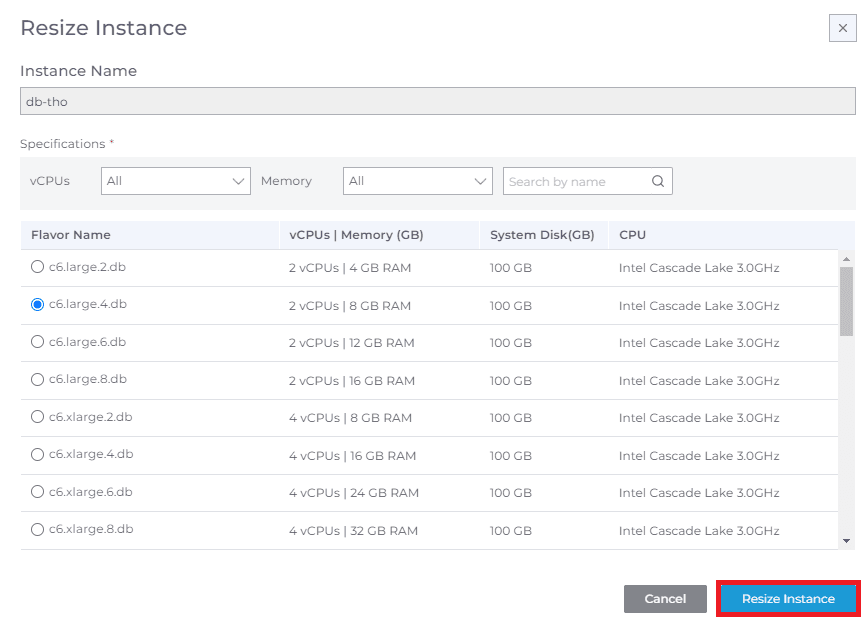
Task: Select the c6.large.4.db radio button
Action: click(38, 304)
